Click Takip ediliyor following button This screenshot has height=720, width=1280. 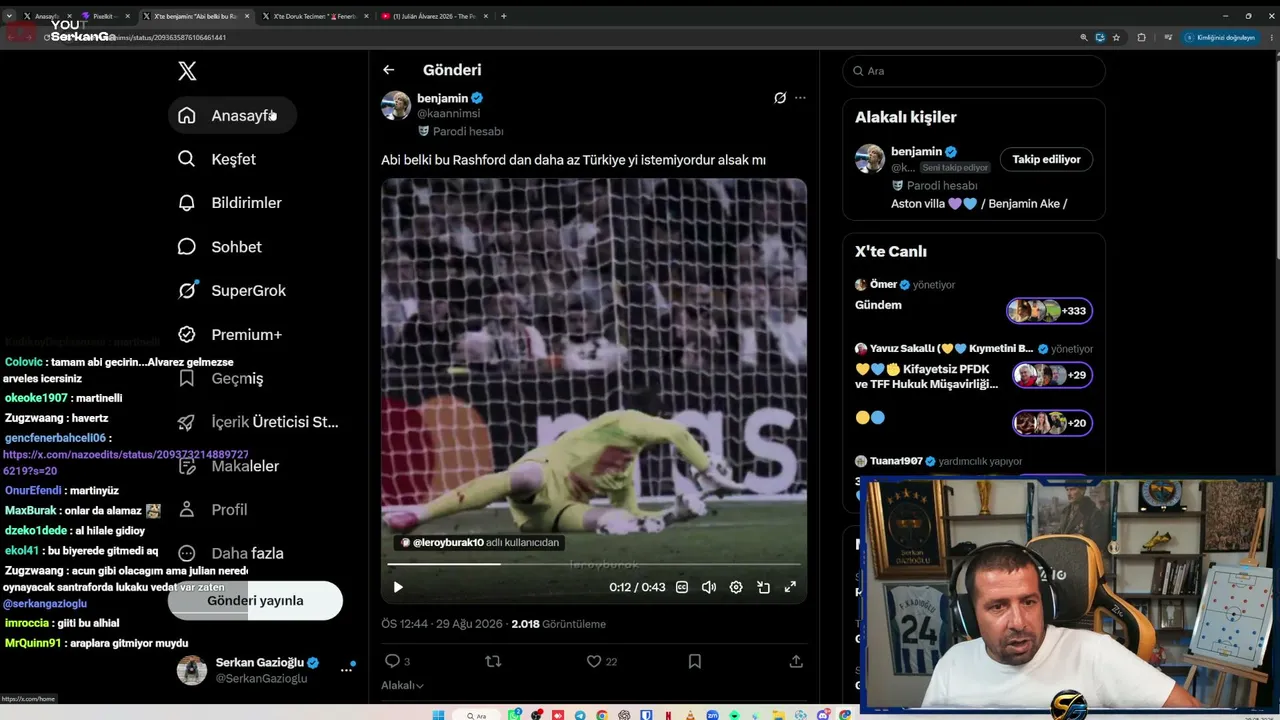(1046, 159)
